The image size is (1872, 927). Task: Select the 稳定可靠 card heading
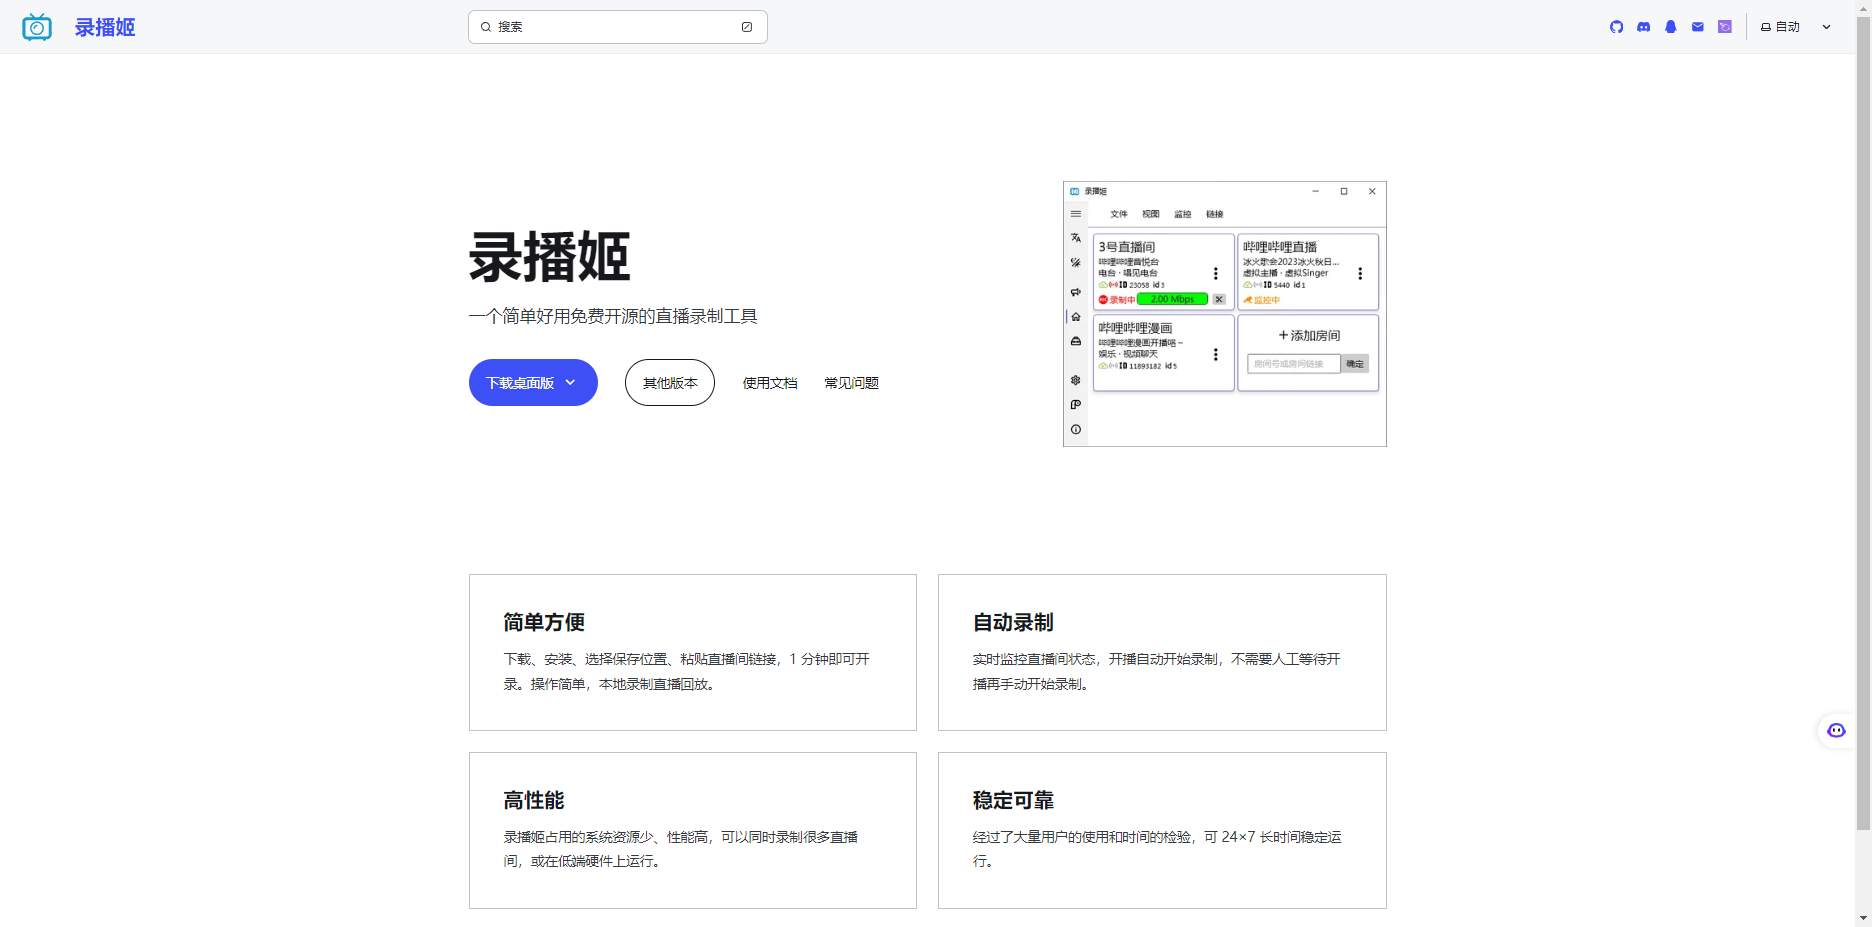[1013, 800]
